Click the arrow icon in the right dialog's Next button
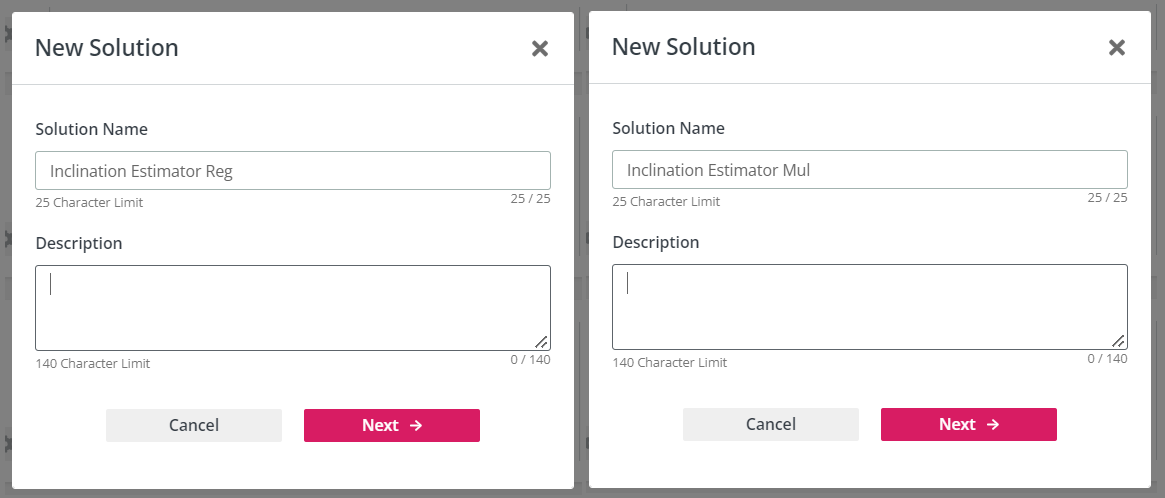This screenshot has height=498, width=1165. pyautogui.click(x=993, y=424)
